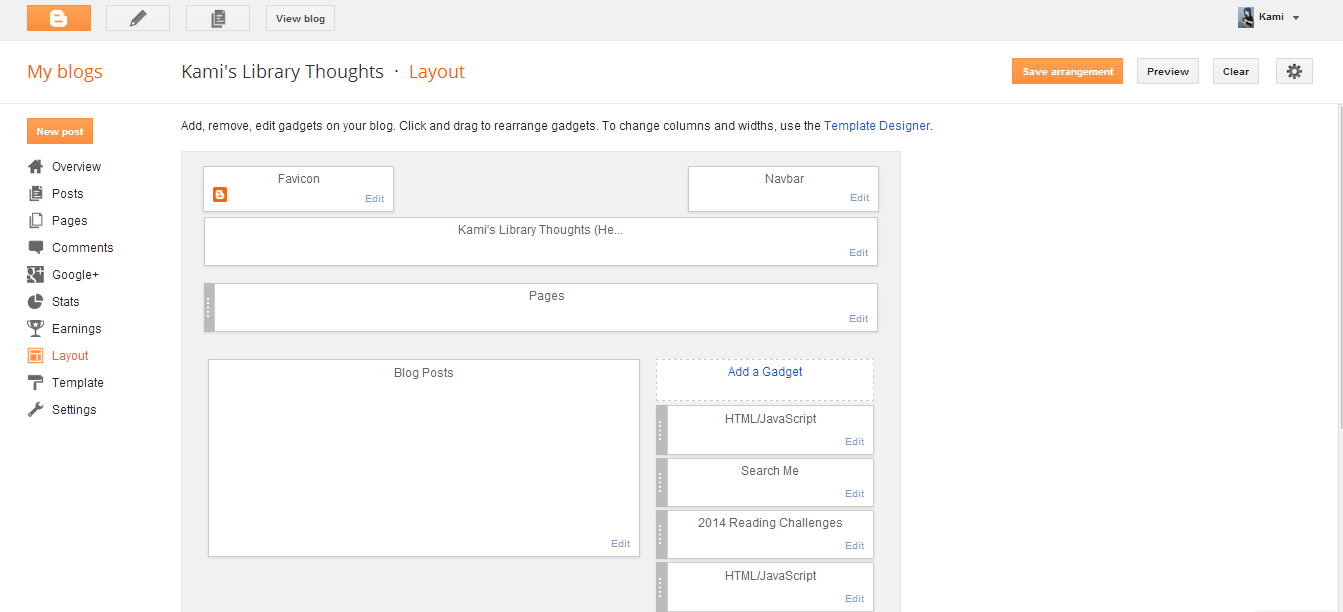Screen dimensions: 1343x612
Task: Open the gear settings icon
Action: [1294, 71]
